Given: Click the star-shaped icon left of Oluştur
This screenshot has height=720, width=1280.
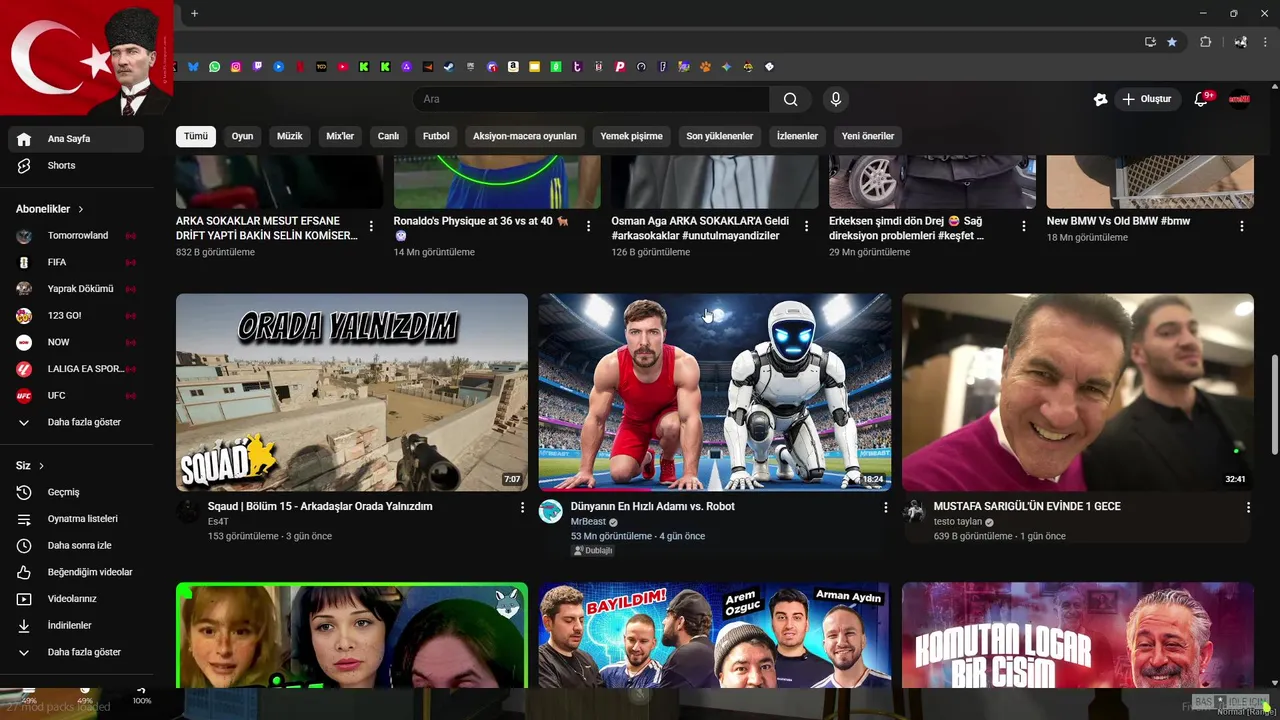Looking at the screenshot, I should click(1100, 99).
